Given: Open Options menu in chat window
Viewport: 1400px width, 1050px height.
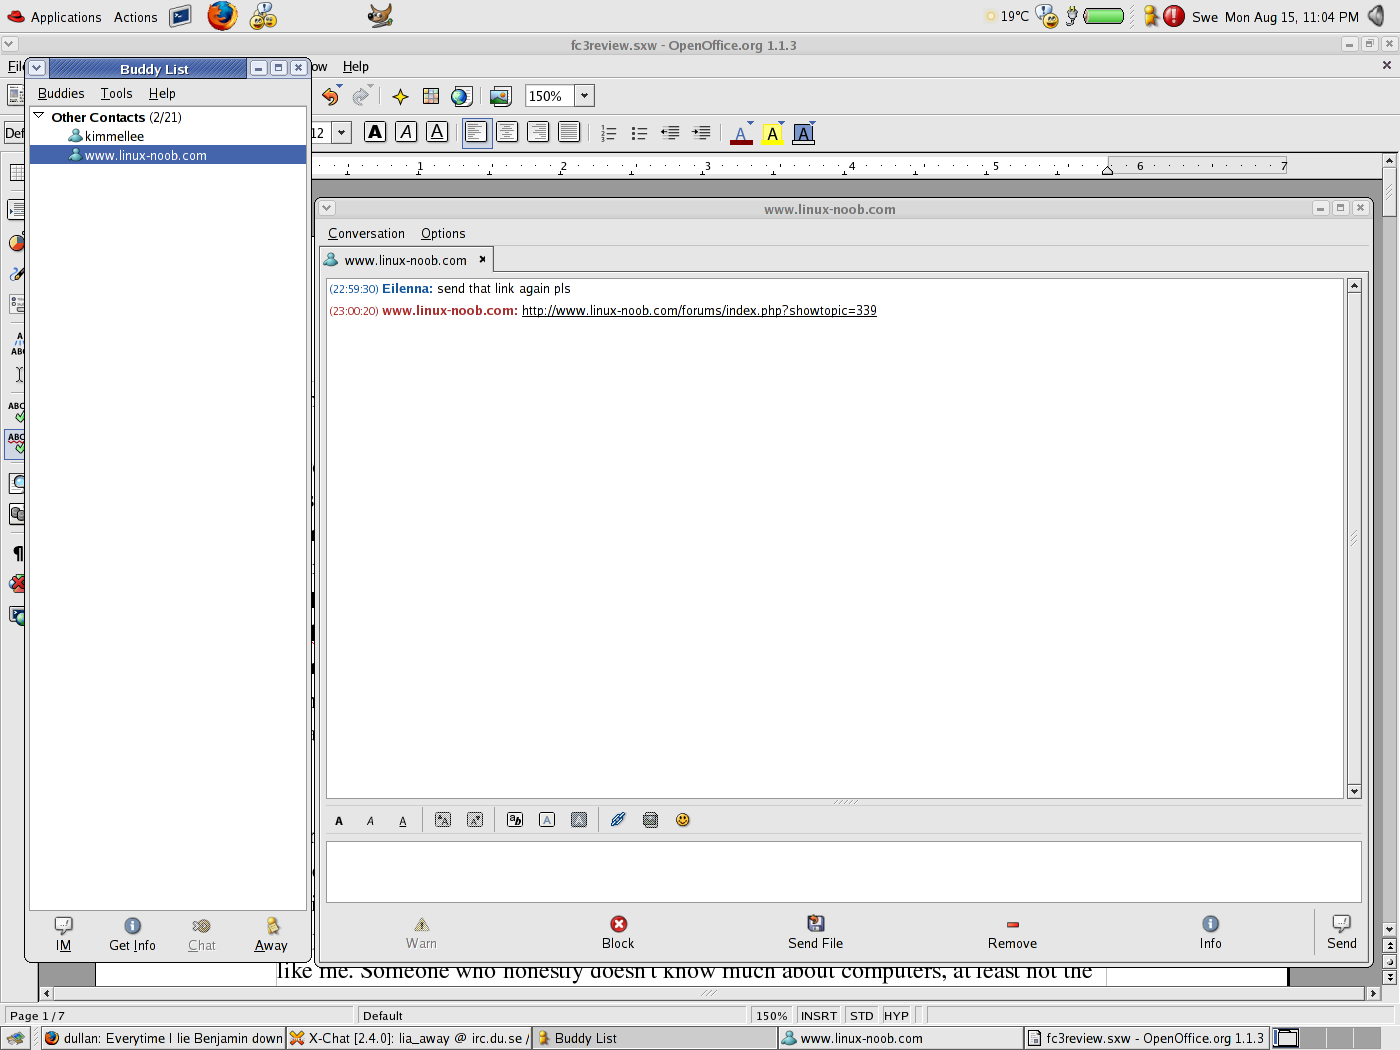Looking at the screenshot, I should pyautogui.click(x=443, y=233).
